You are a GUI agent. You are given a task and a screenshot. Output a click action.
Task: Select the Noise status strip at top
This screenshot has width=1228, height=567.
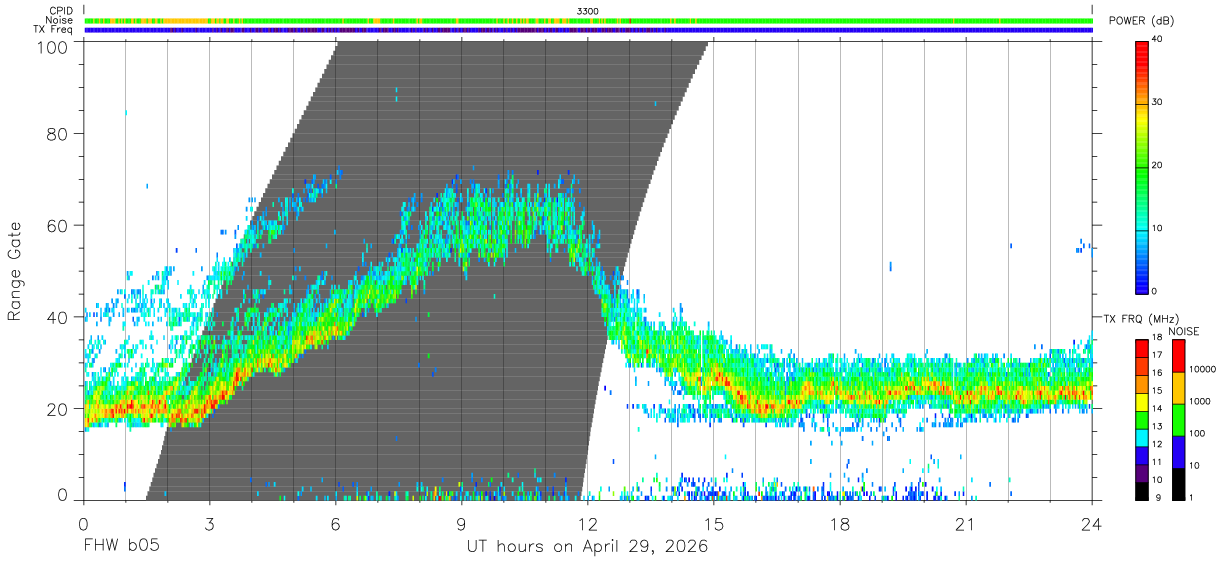click(588, 20)
